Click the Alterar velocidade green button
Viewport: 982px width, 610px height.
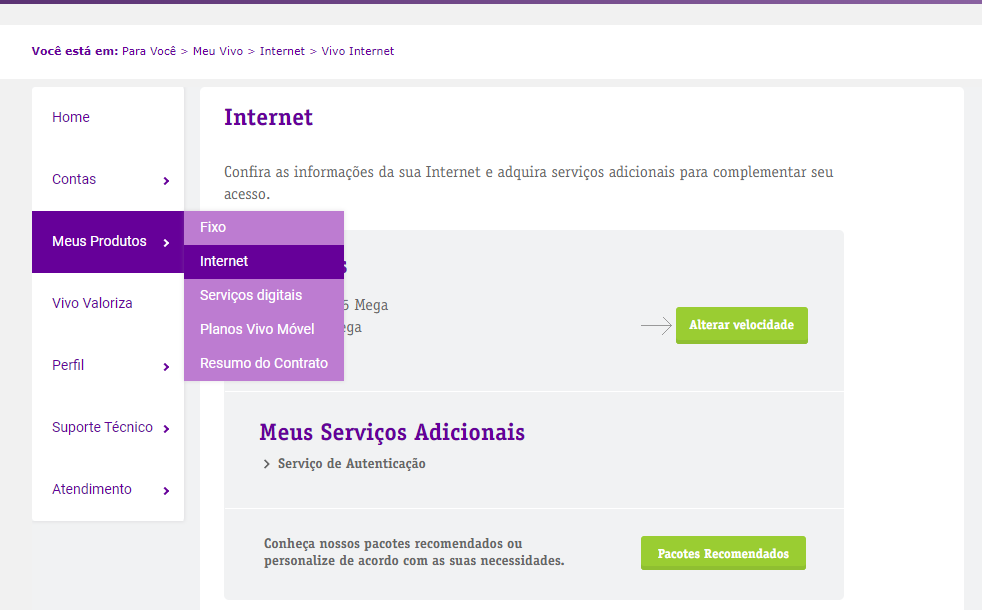741,325
